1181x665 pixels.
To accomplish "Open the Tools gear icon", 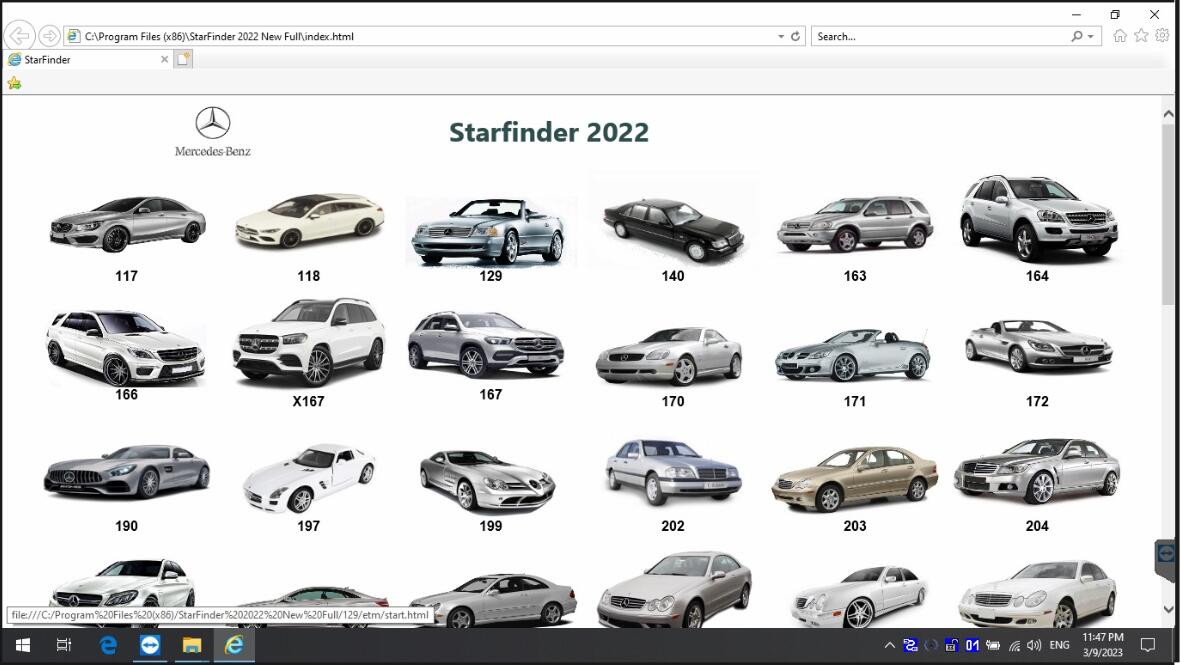I will tap(1162, 35).
